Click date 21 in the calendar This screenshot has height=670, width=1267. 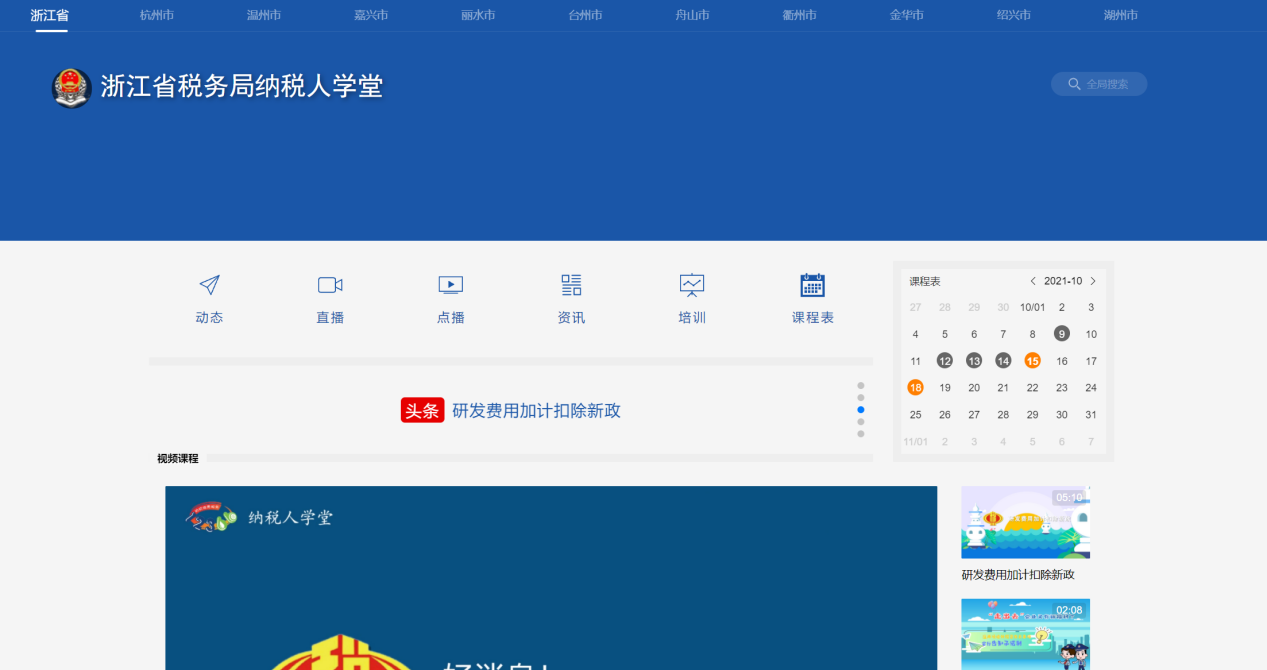[x=1003, y=387]
